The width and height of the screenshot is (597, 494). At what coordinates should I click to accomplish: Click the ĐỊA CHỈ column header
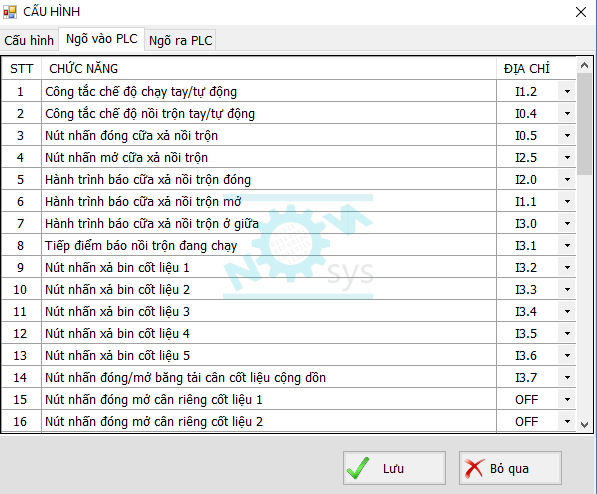[536, 69]
